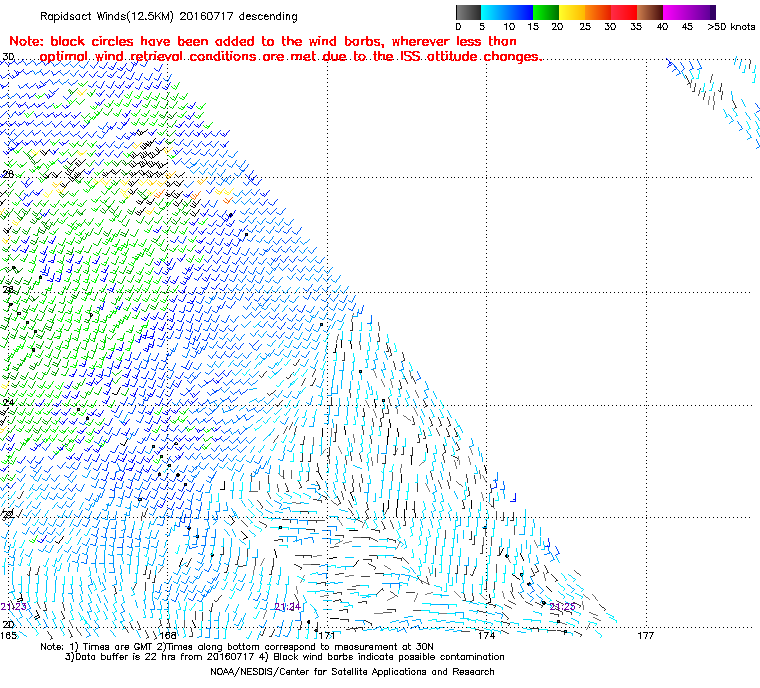
Task: Click the 'Data buffer is 22 hrs' footnote
Action: pos(285,657)
